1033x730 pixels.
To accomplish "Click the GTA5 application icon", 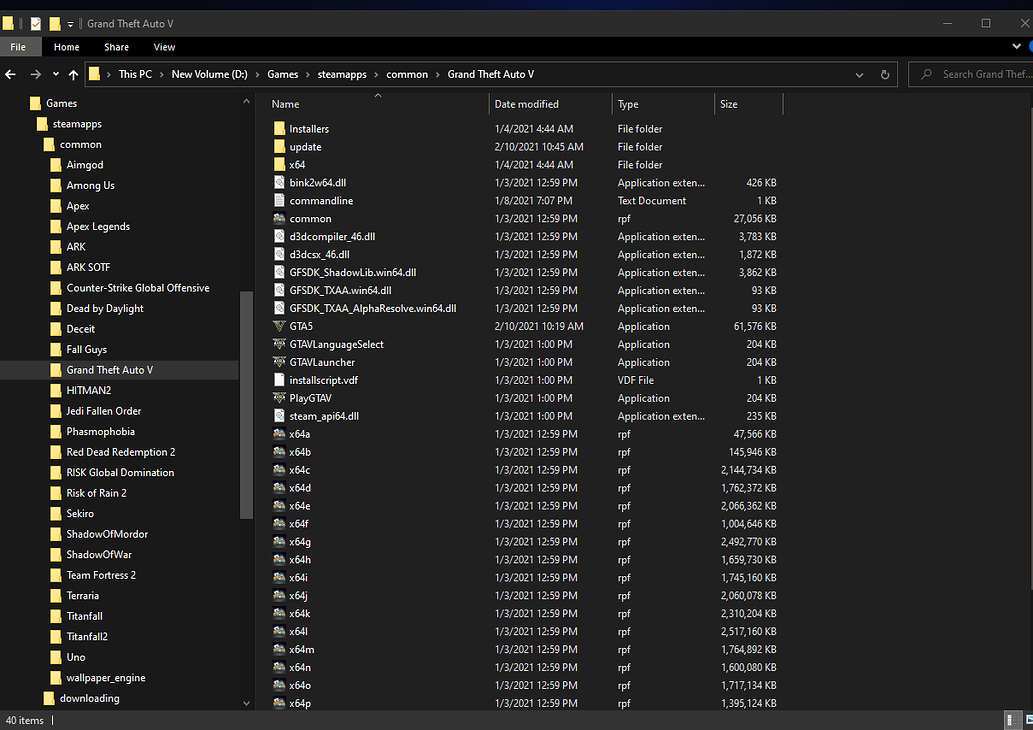I will point(279,326).
